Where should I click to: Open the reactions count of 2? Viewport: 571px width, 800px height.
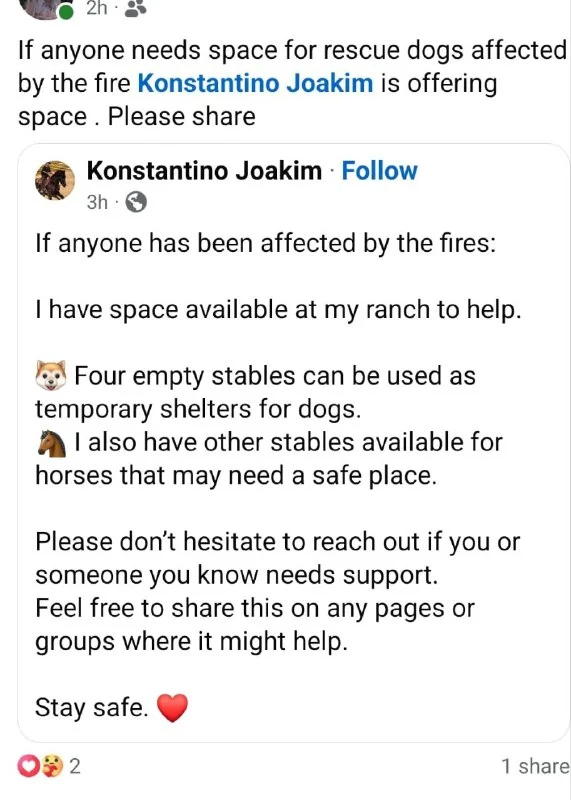click(x=75, y=766)
